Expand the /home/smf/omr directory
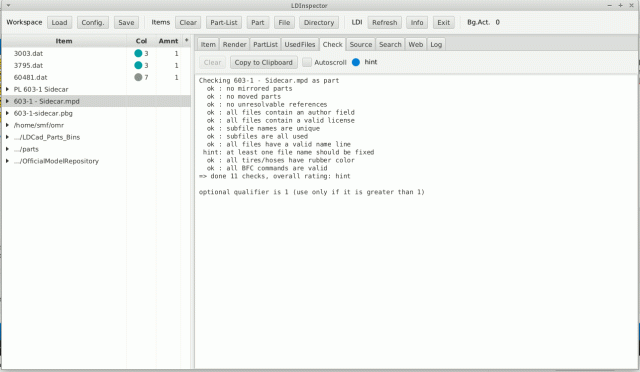This screenshot has width=640, height=372. [7, 125]
